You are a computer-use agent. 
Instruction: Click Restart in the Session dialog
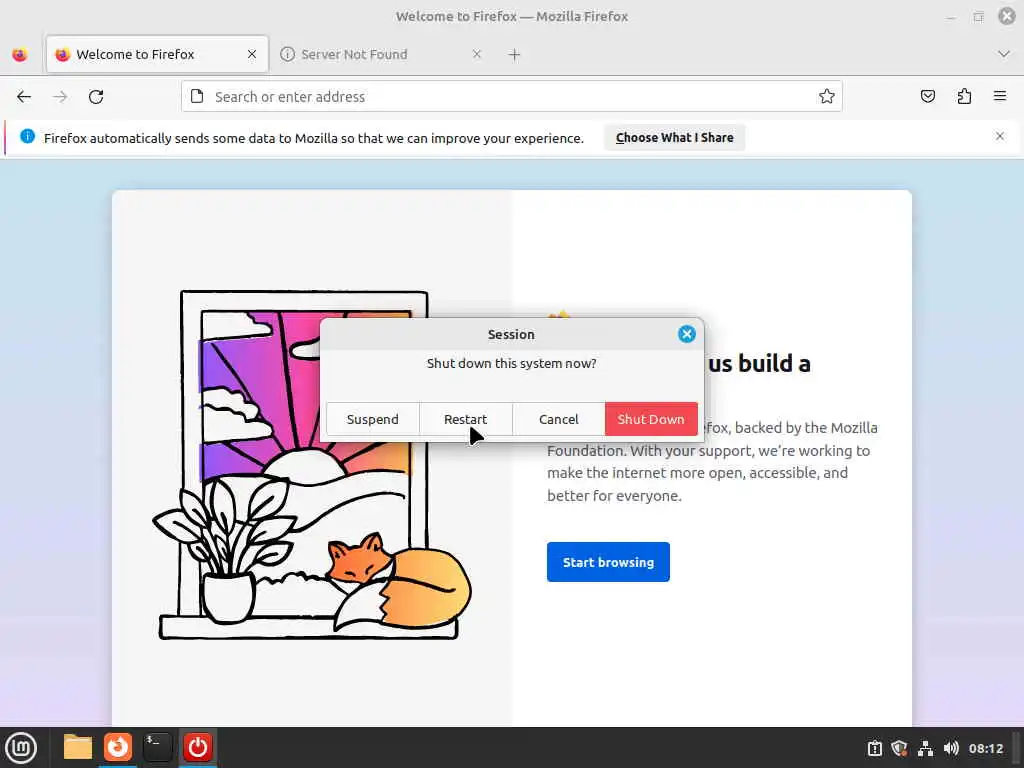pyautogui.click(x=466, y=419)
